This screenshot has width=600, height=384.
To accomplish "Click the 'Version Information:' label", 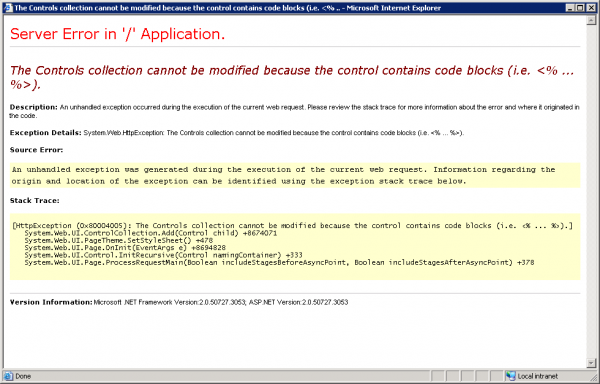I will click(x=51, y=302).
